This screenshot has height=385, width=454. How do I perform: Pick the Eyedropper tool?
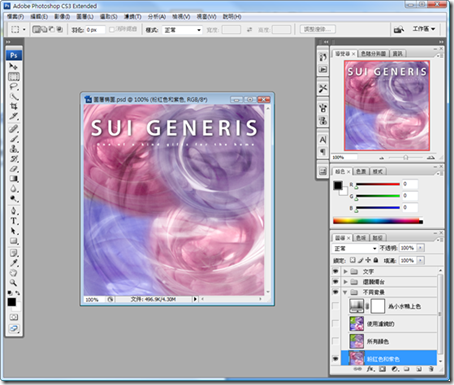point(14,263)
